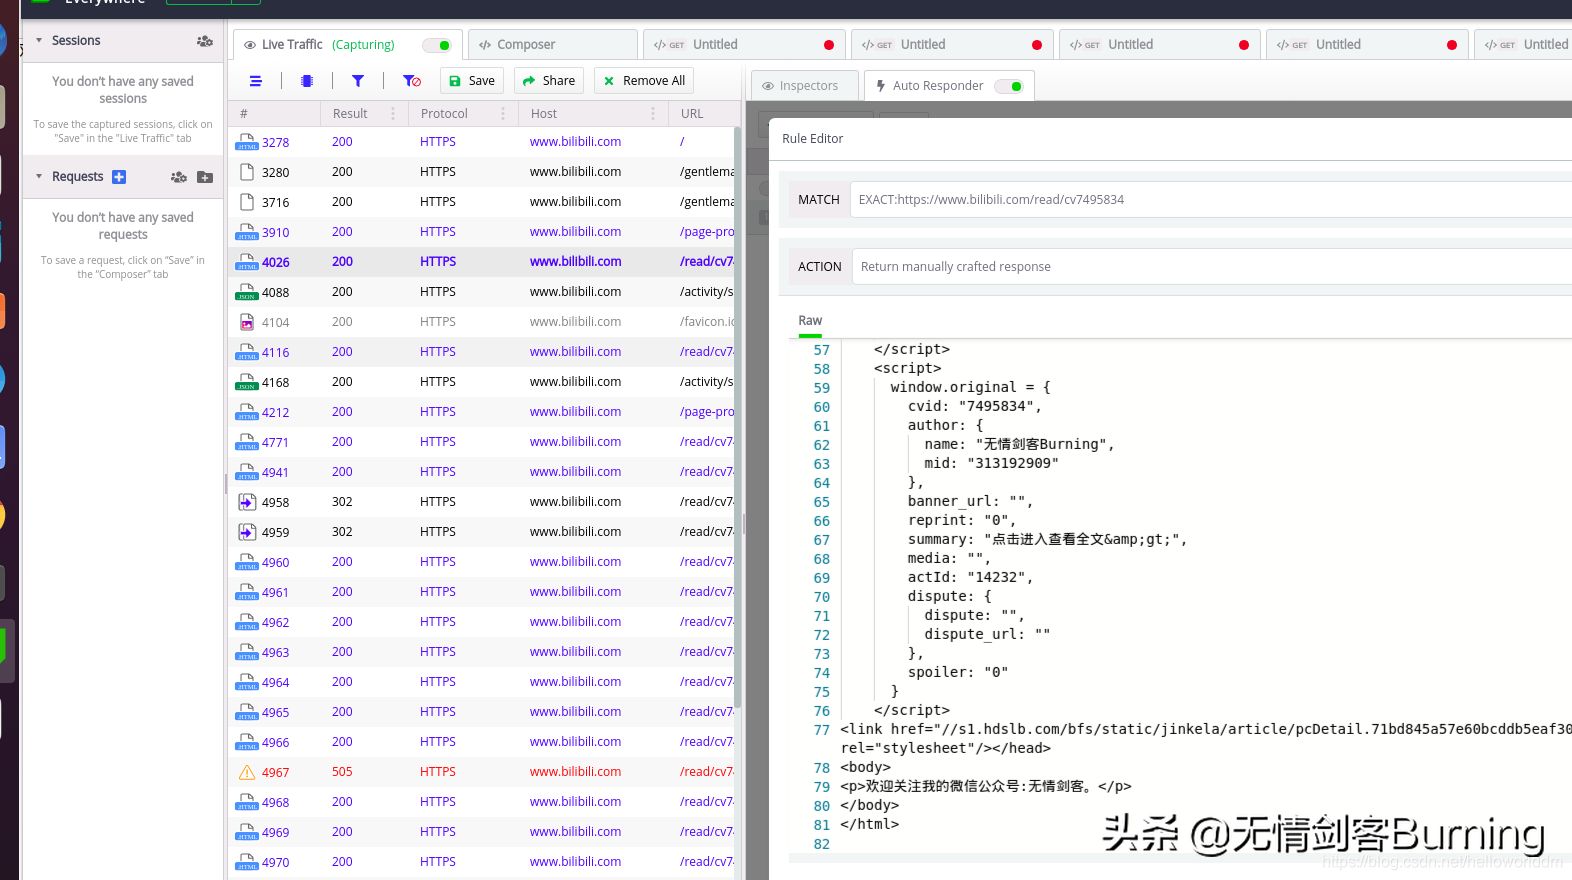Click the Remove All button
Image resolution: width=1572 pixels, height=880 pixels.
(x=644, y=81)
